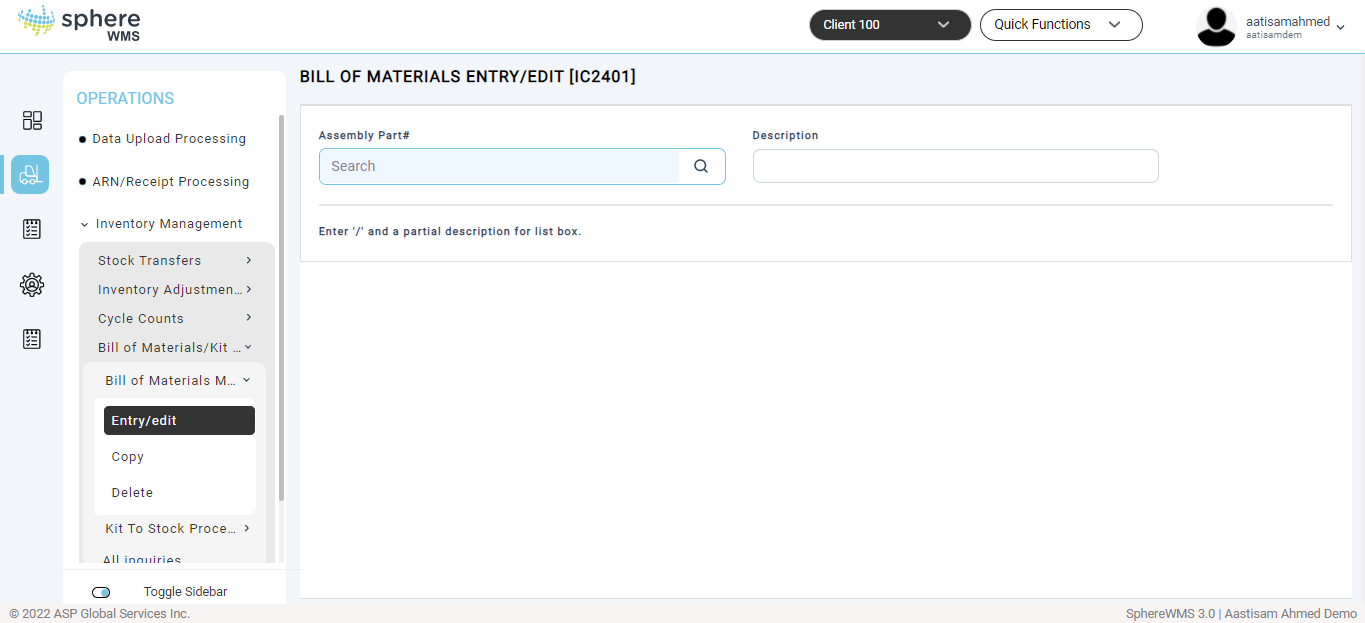Open the dashboard grid icon in sidebar
Image resolution: width=1365 pixels, height=623 pixels.
tap(32, 120)
